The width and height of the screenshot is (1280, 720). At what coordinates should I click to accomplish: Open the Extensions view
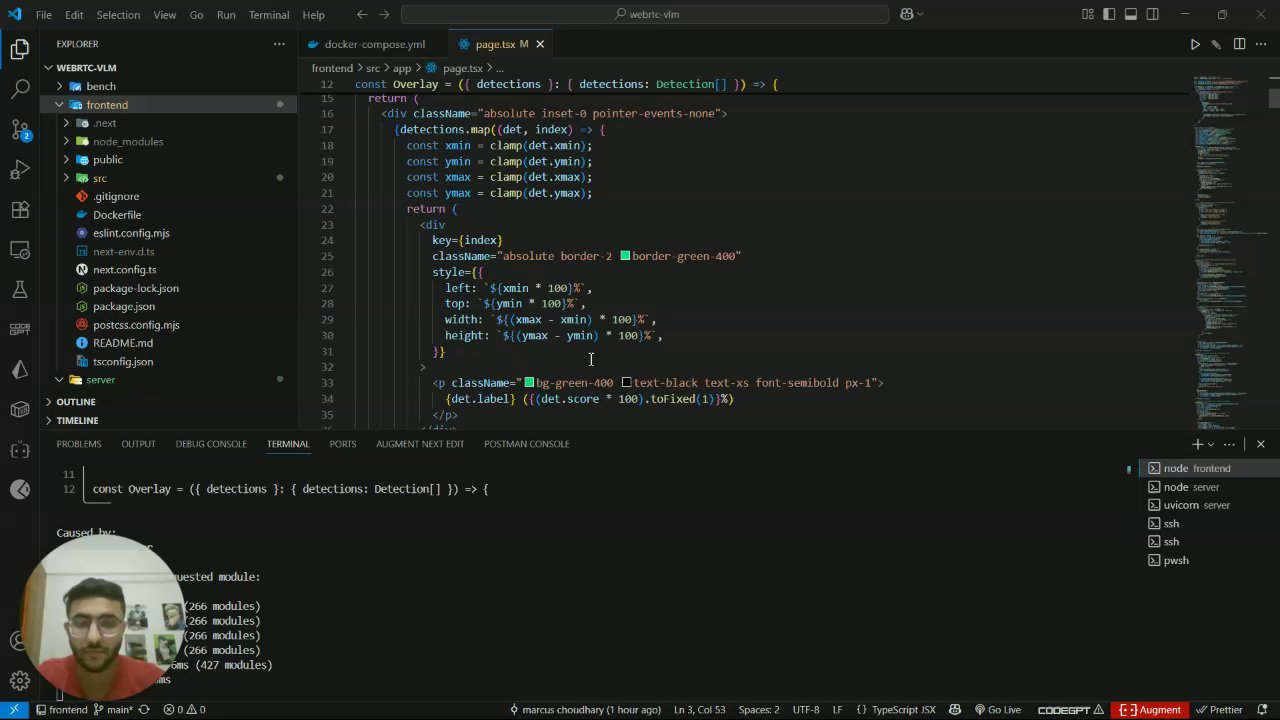point(20,210)
